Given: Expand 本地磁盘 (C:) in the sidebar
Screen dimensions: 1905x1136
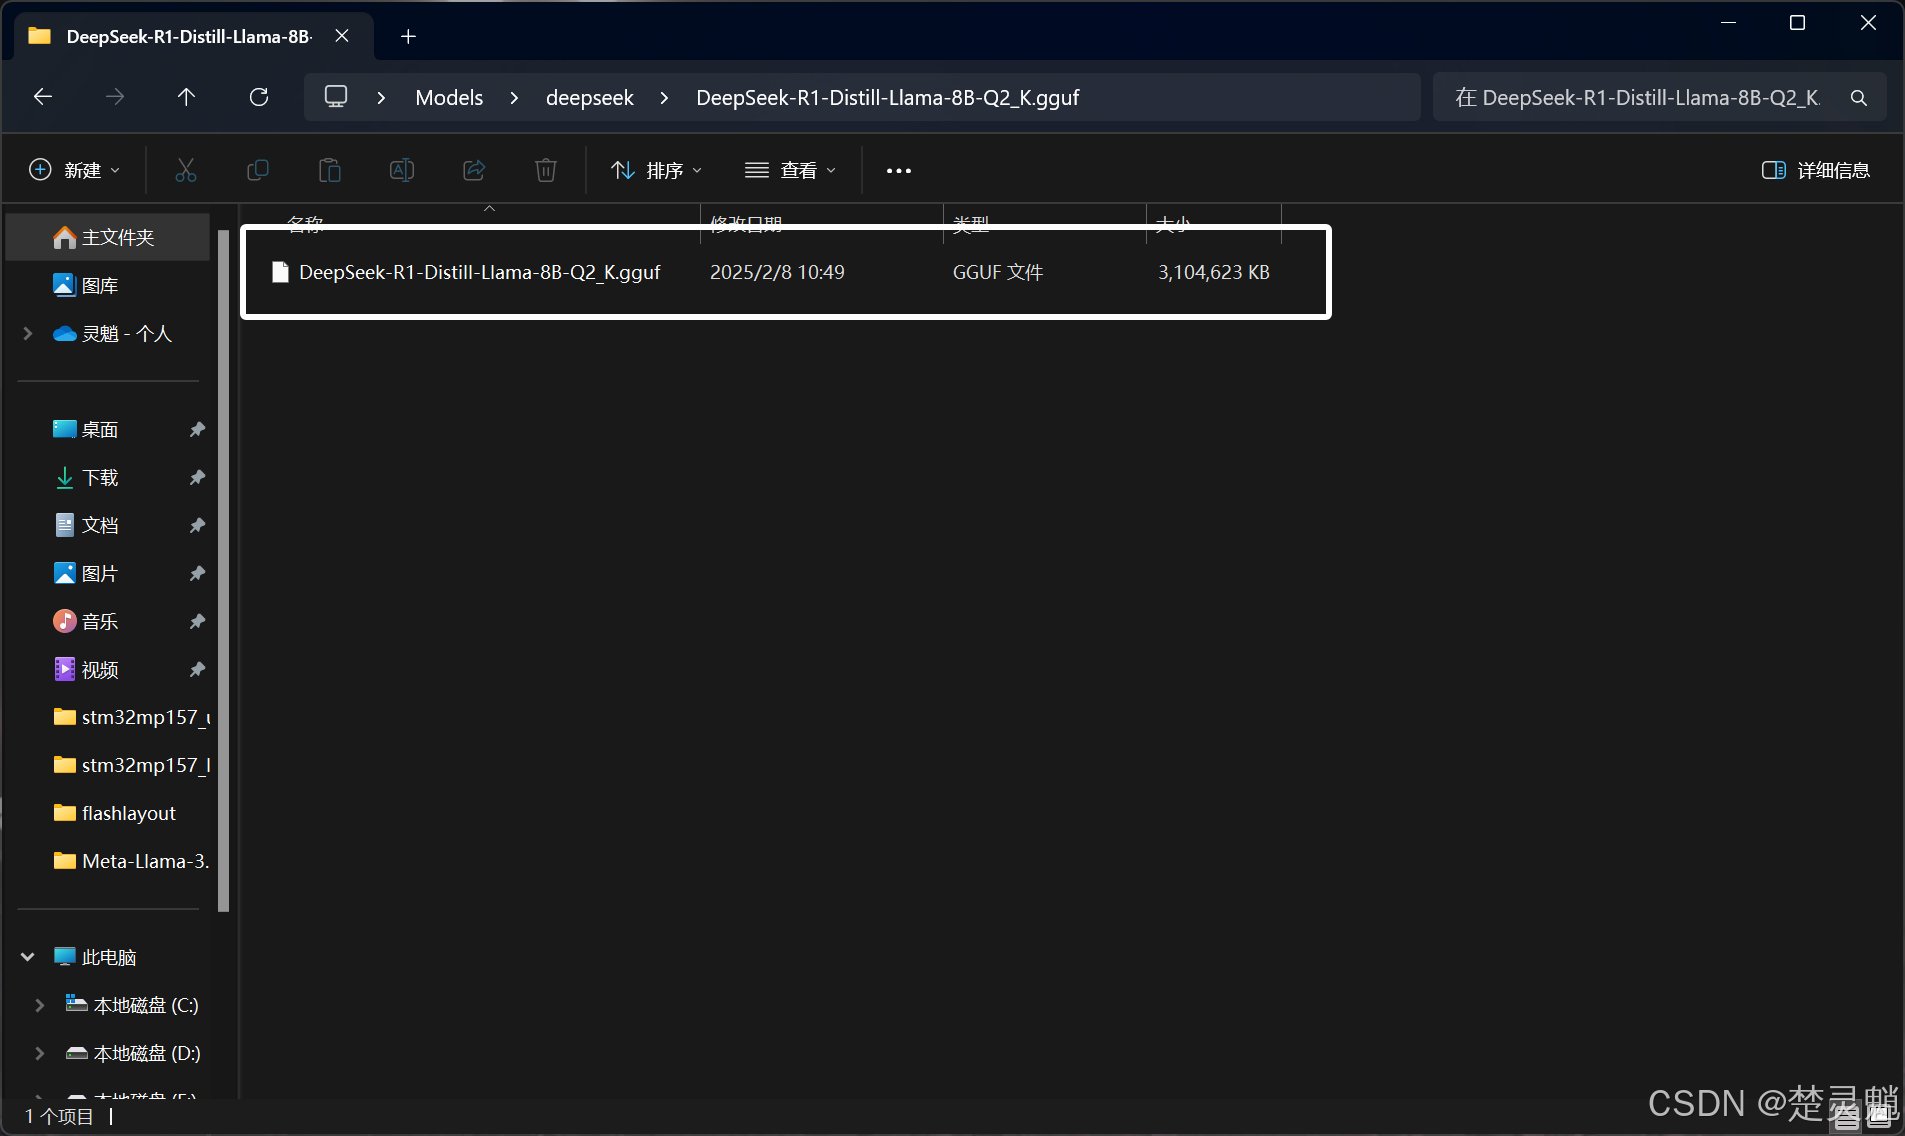Looking at the screenshot, I should pyautogui.click(x=40, y=1005).
